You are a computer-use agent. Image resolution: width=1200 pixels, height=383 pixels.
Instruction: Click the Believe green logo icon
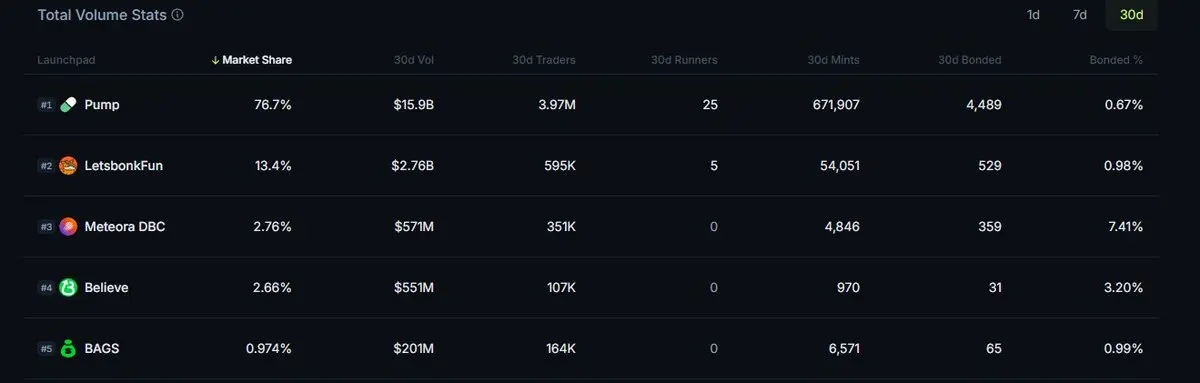68,288
